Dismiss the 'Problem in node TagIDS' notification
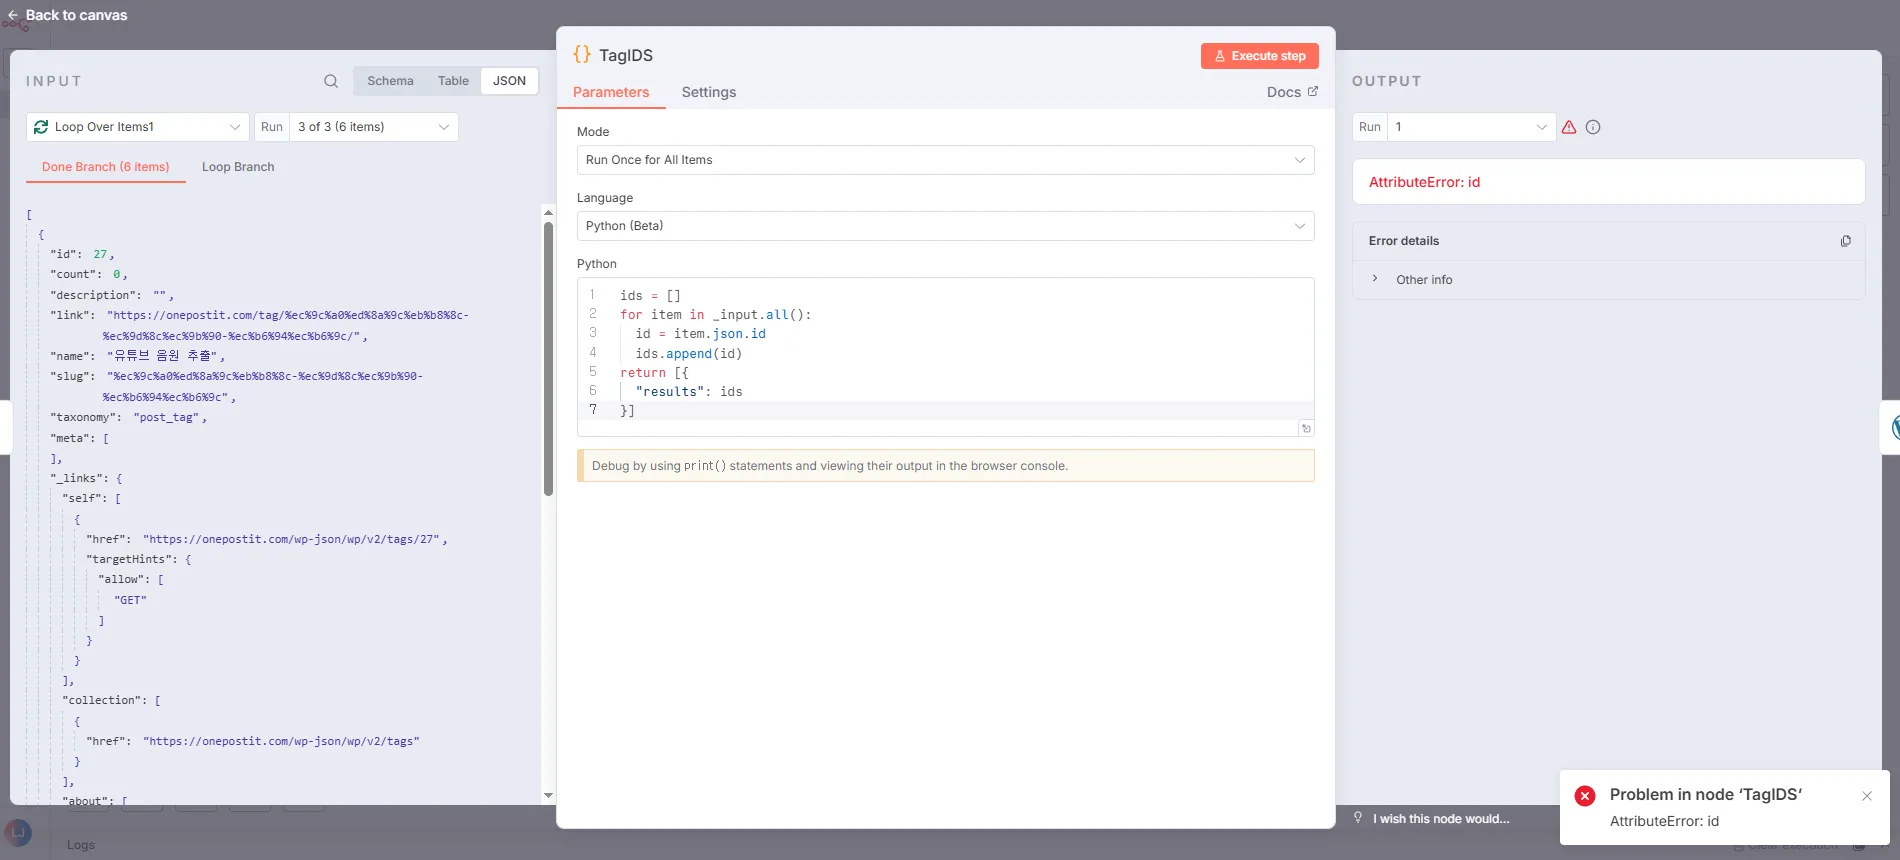 pos(1867,796)
